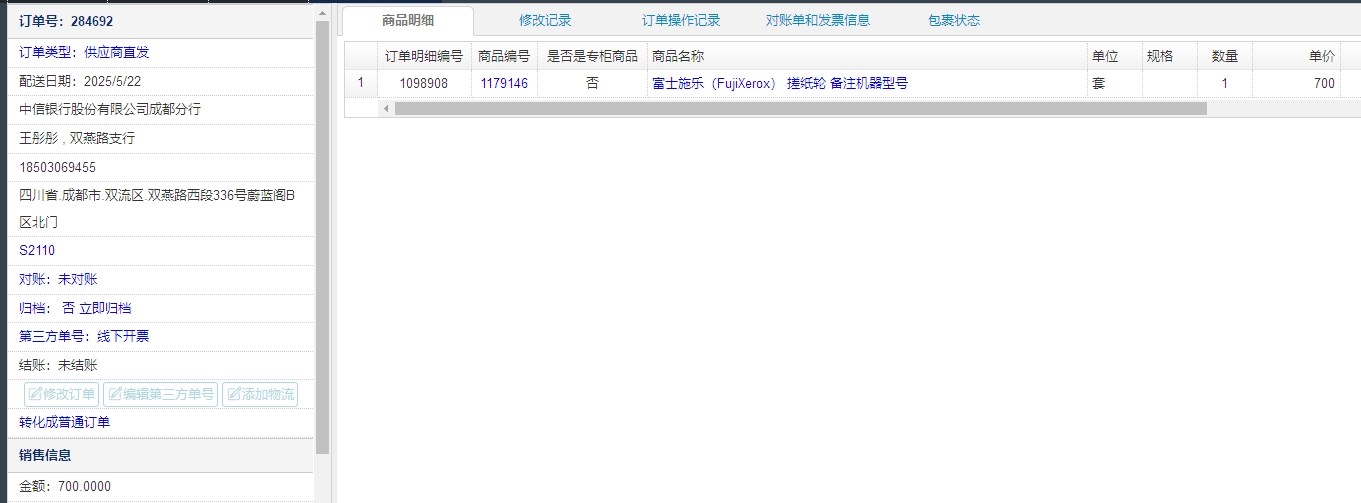Click the horizontal scrollbar thumb under the table

coord(801,108)
